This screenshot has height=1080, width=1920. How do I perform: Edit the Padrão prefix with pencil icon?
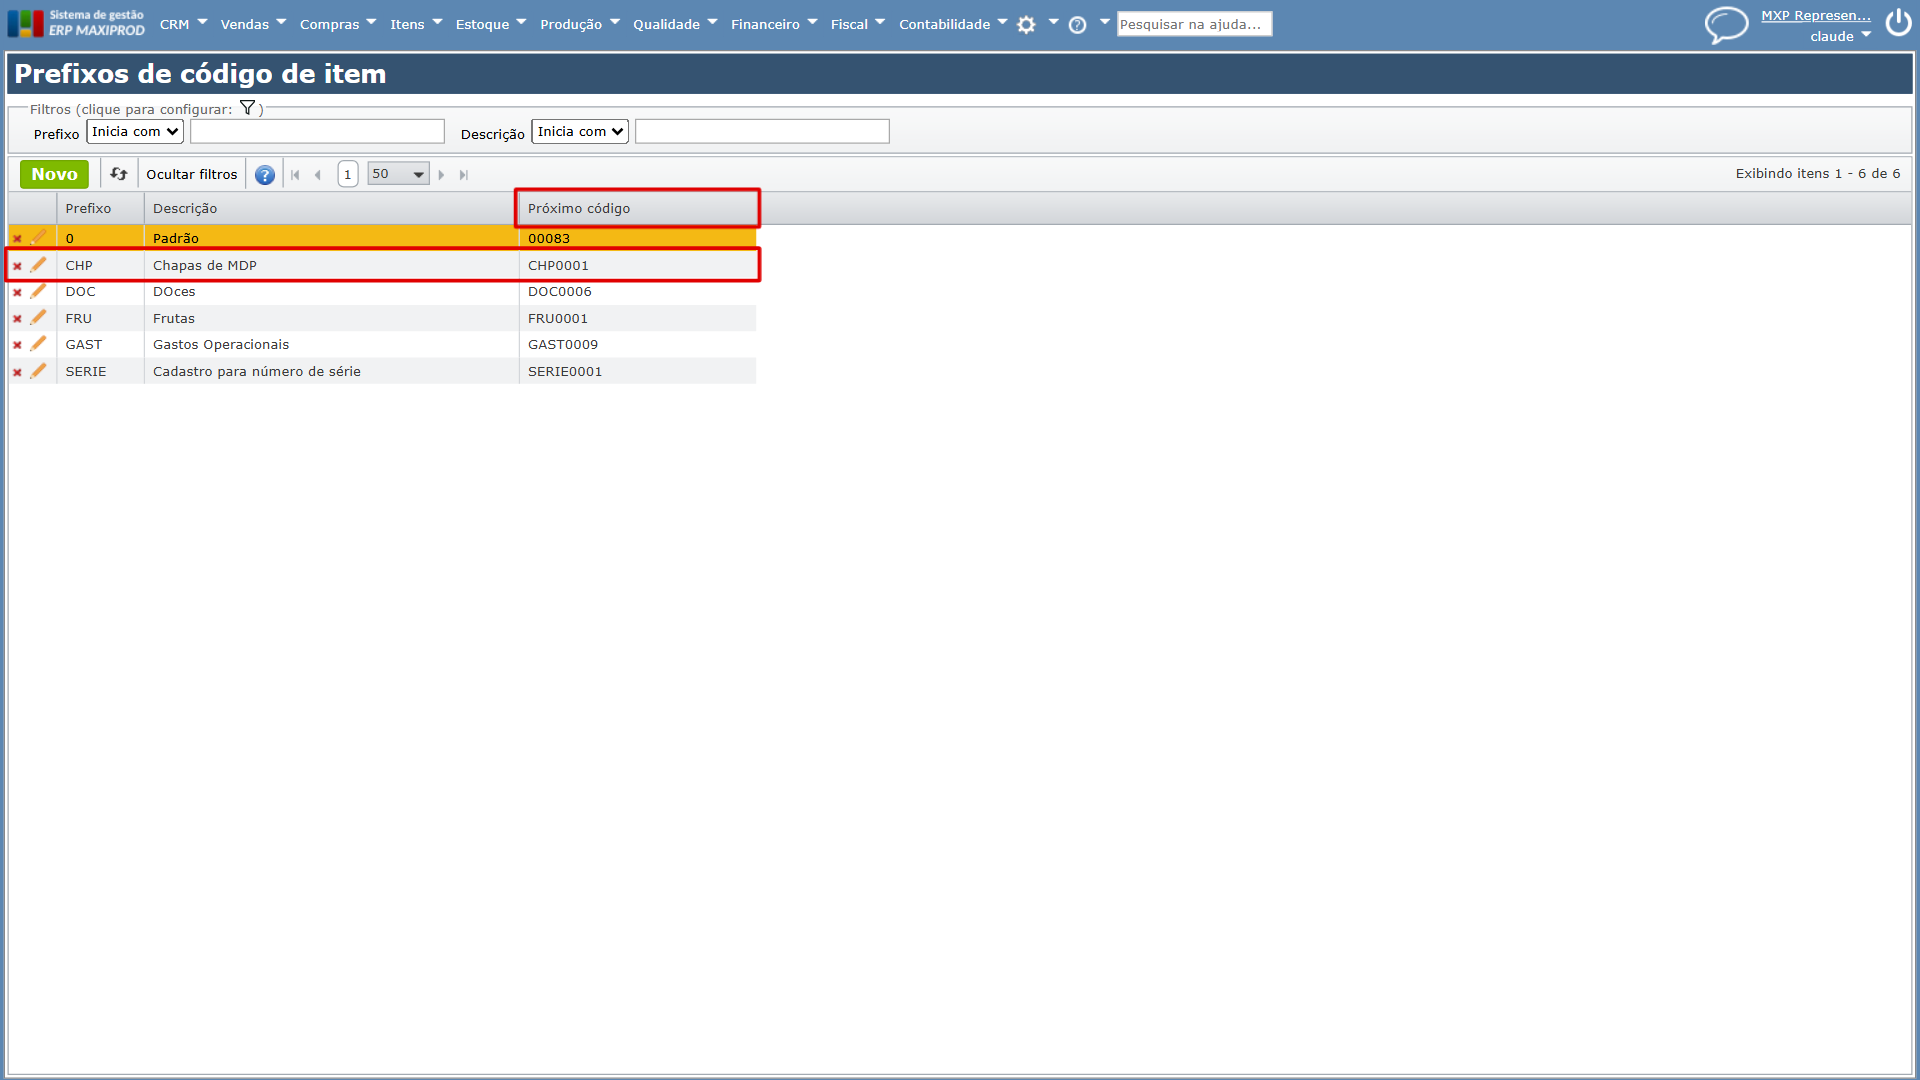[38, 238]
